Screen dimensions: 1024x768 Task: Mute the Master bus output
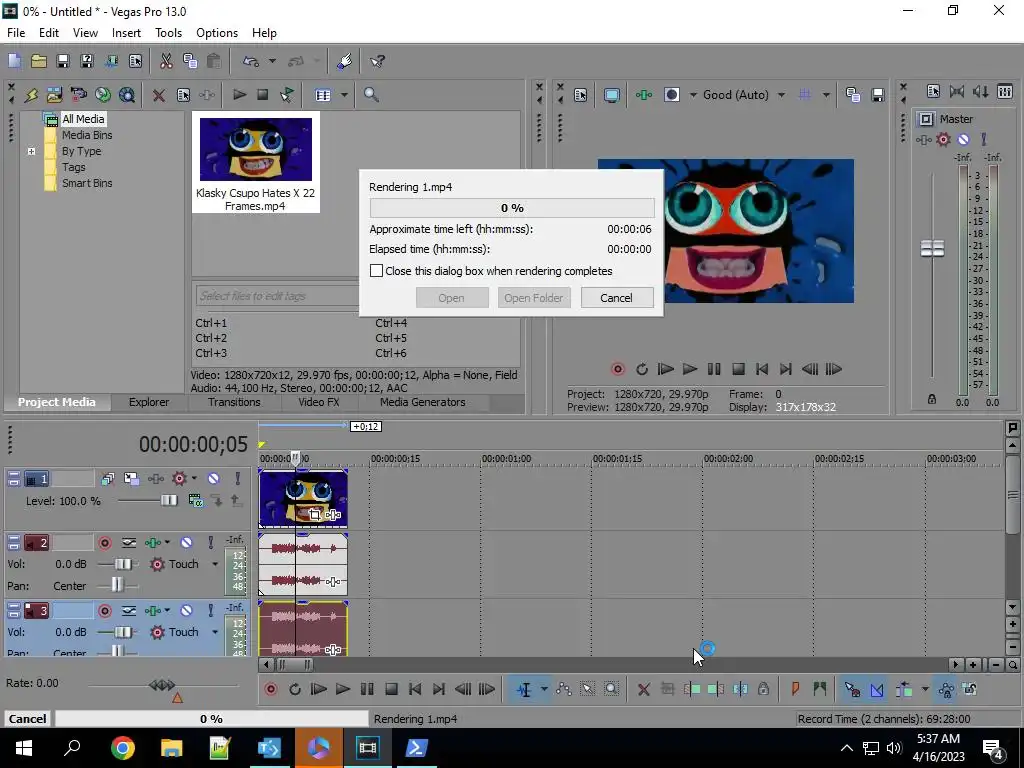963,139
